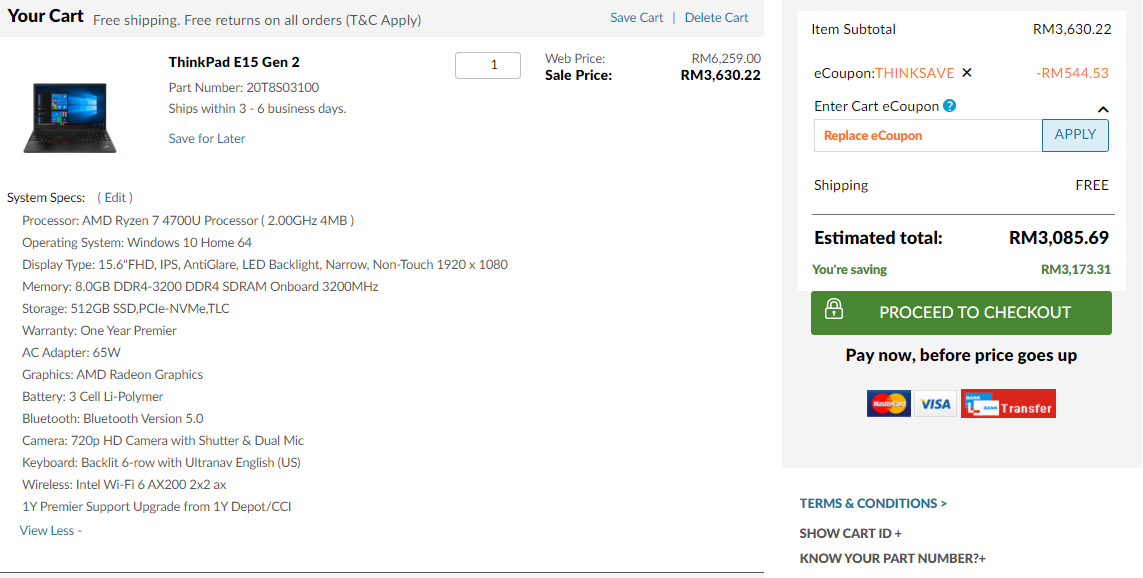Click the eCoupon help question mark icon

tap(950, 106)
